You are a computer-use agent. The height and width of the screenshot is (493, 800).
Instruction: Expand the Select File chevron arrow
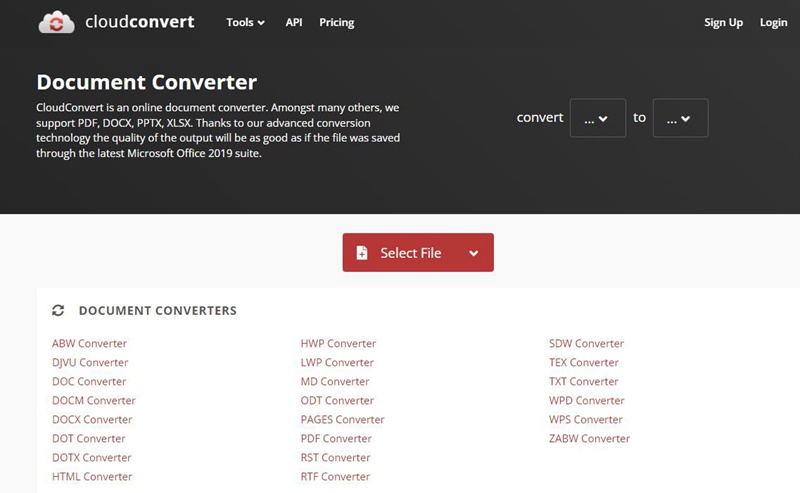[473, 253]
